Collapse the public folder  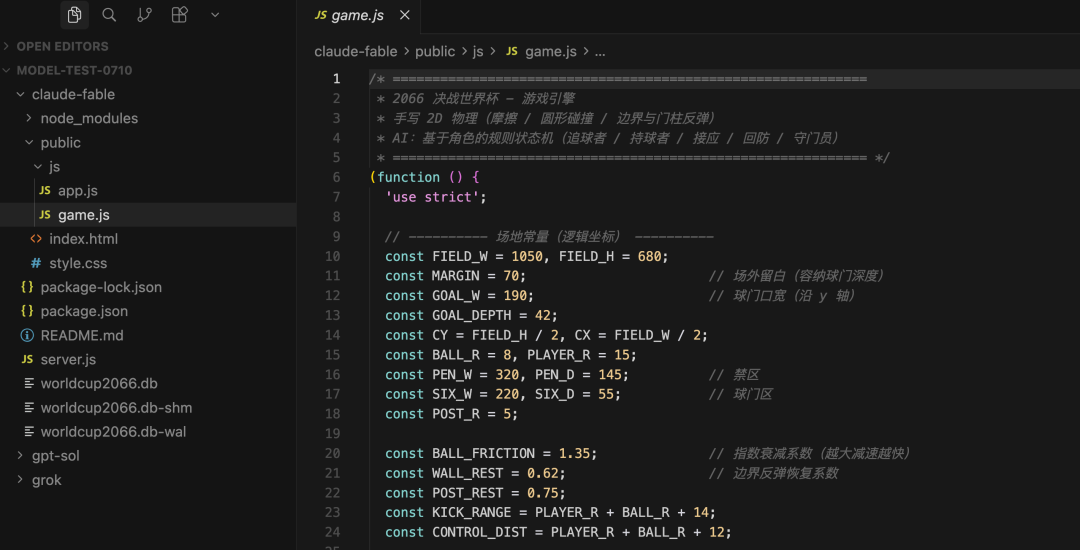point(148,142)
